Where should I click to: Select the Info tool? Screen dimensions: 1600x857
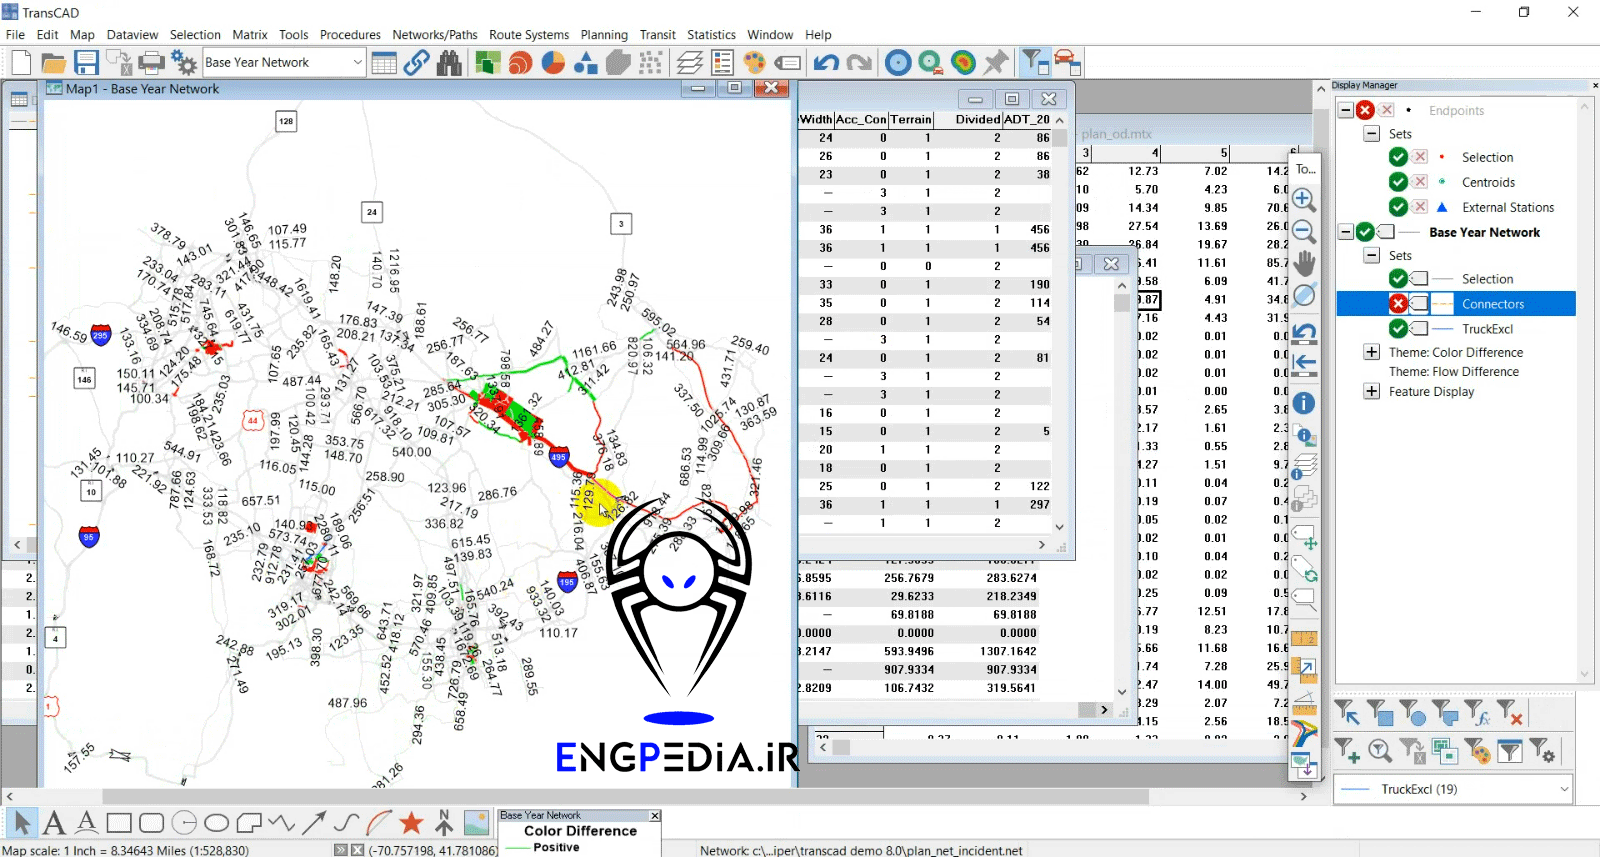coord(1304,403)
